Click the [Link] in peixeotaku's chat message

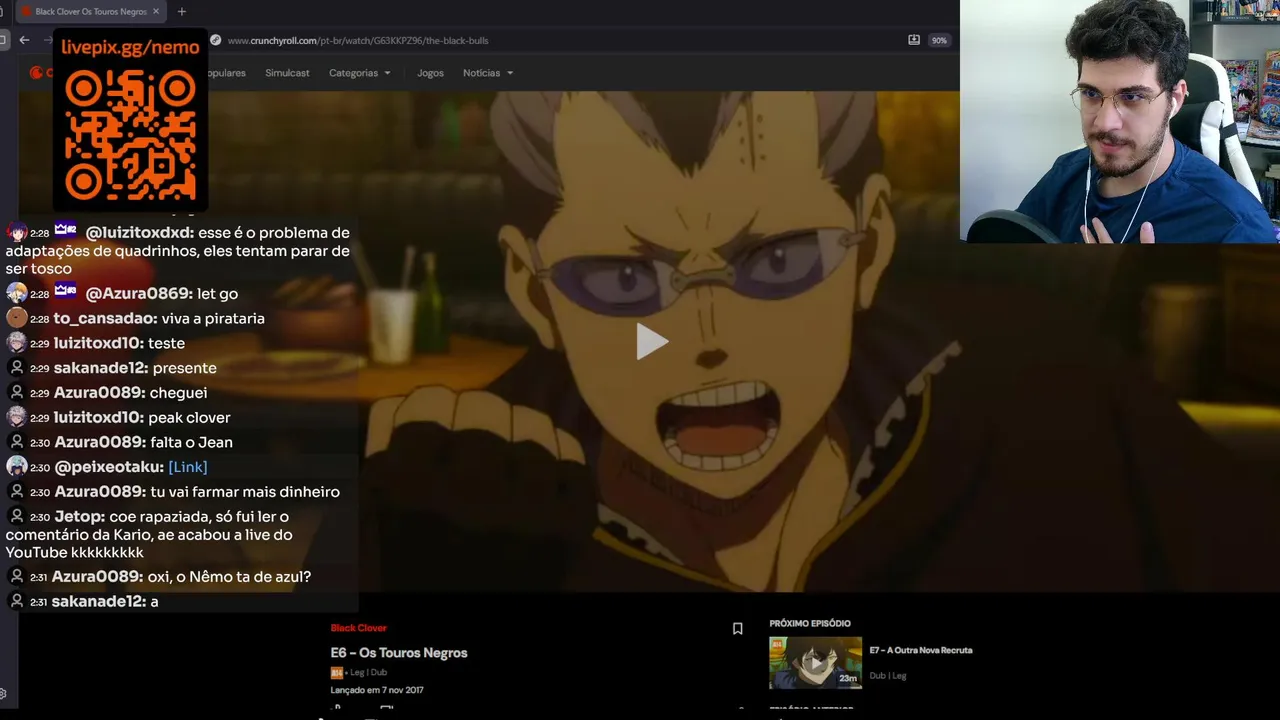188,467
